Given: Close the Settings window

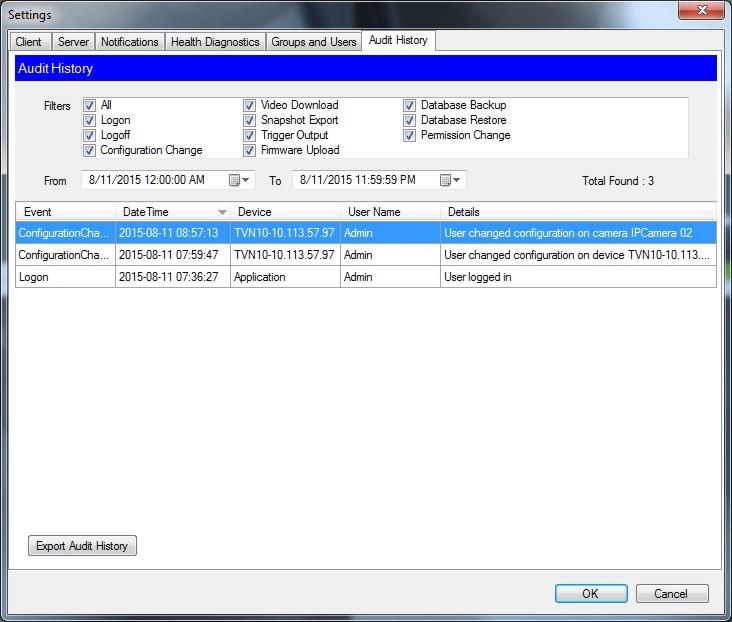Looking at the screenshot, I should point(701,10).
